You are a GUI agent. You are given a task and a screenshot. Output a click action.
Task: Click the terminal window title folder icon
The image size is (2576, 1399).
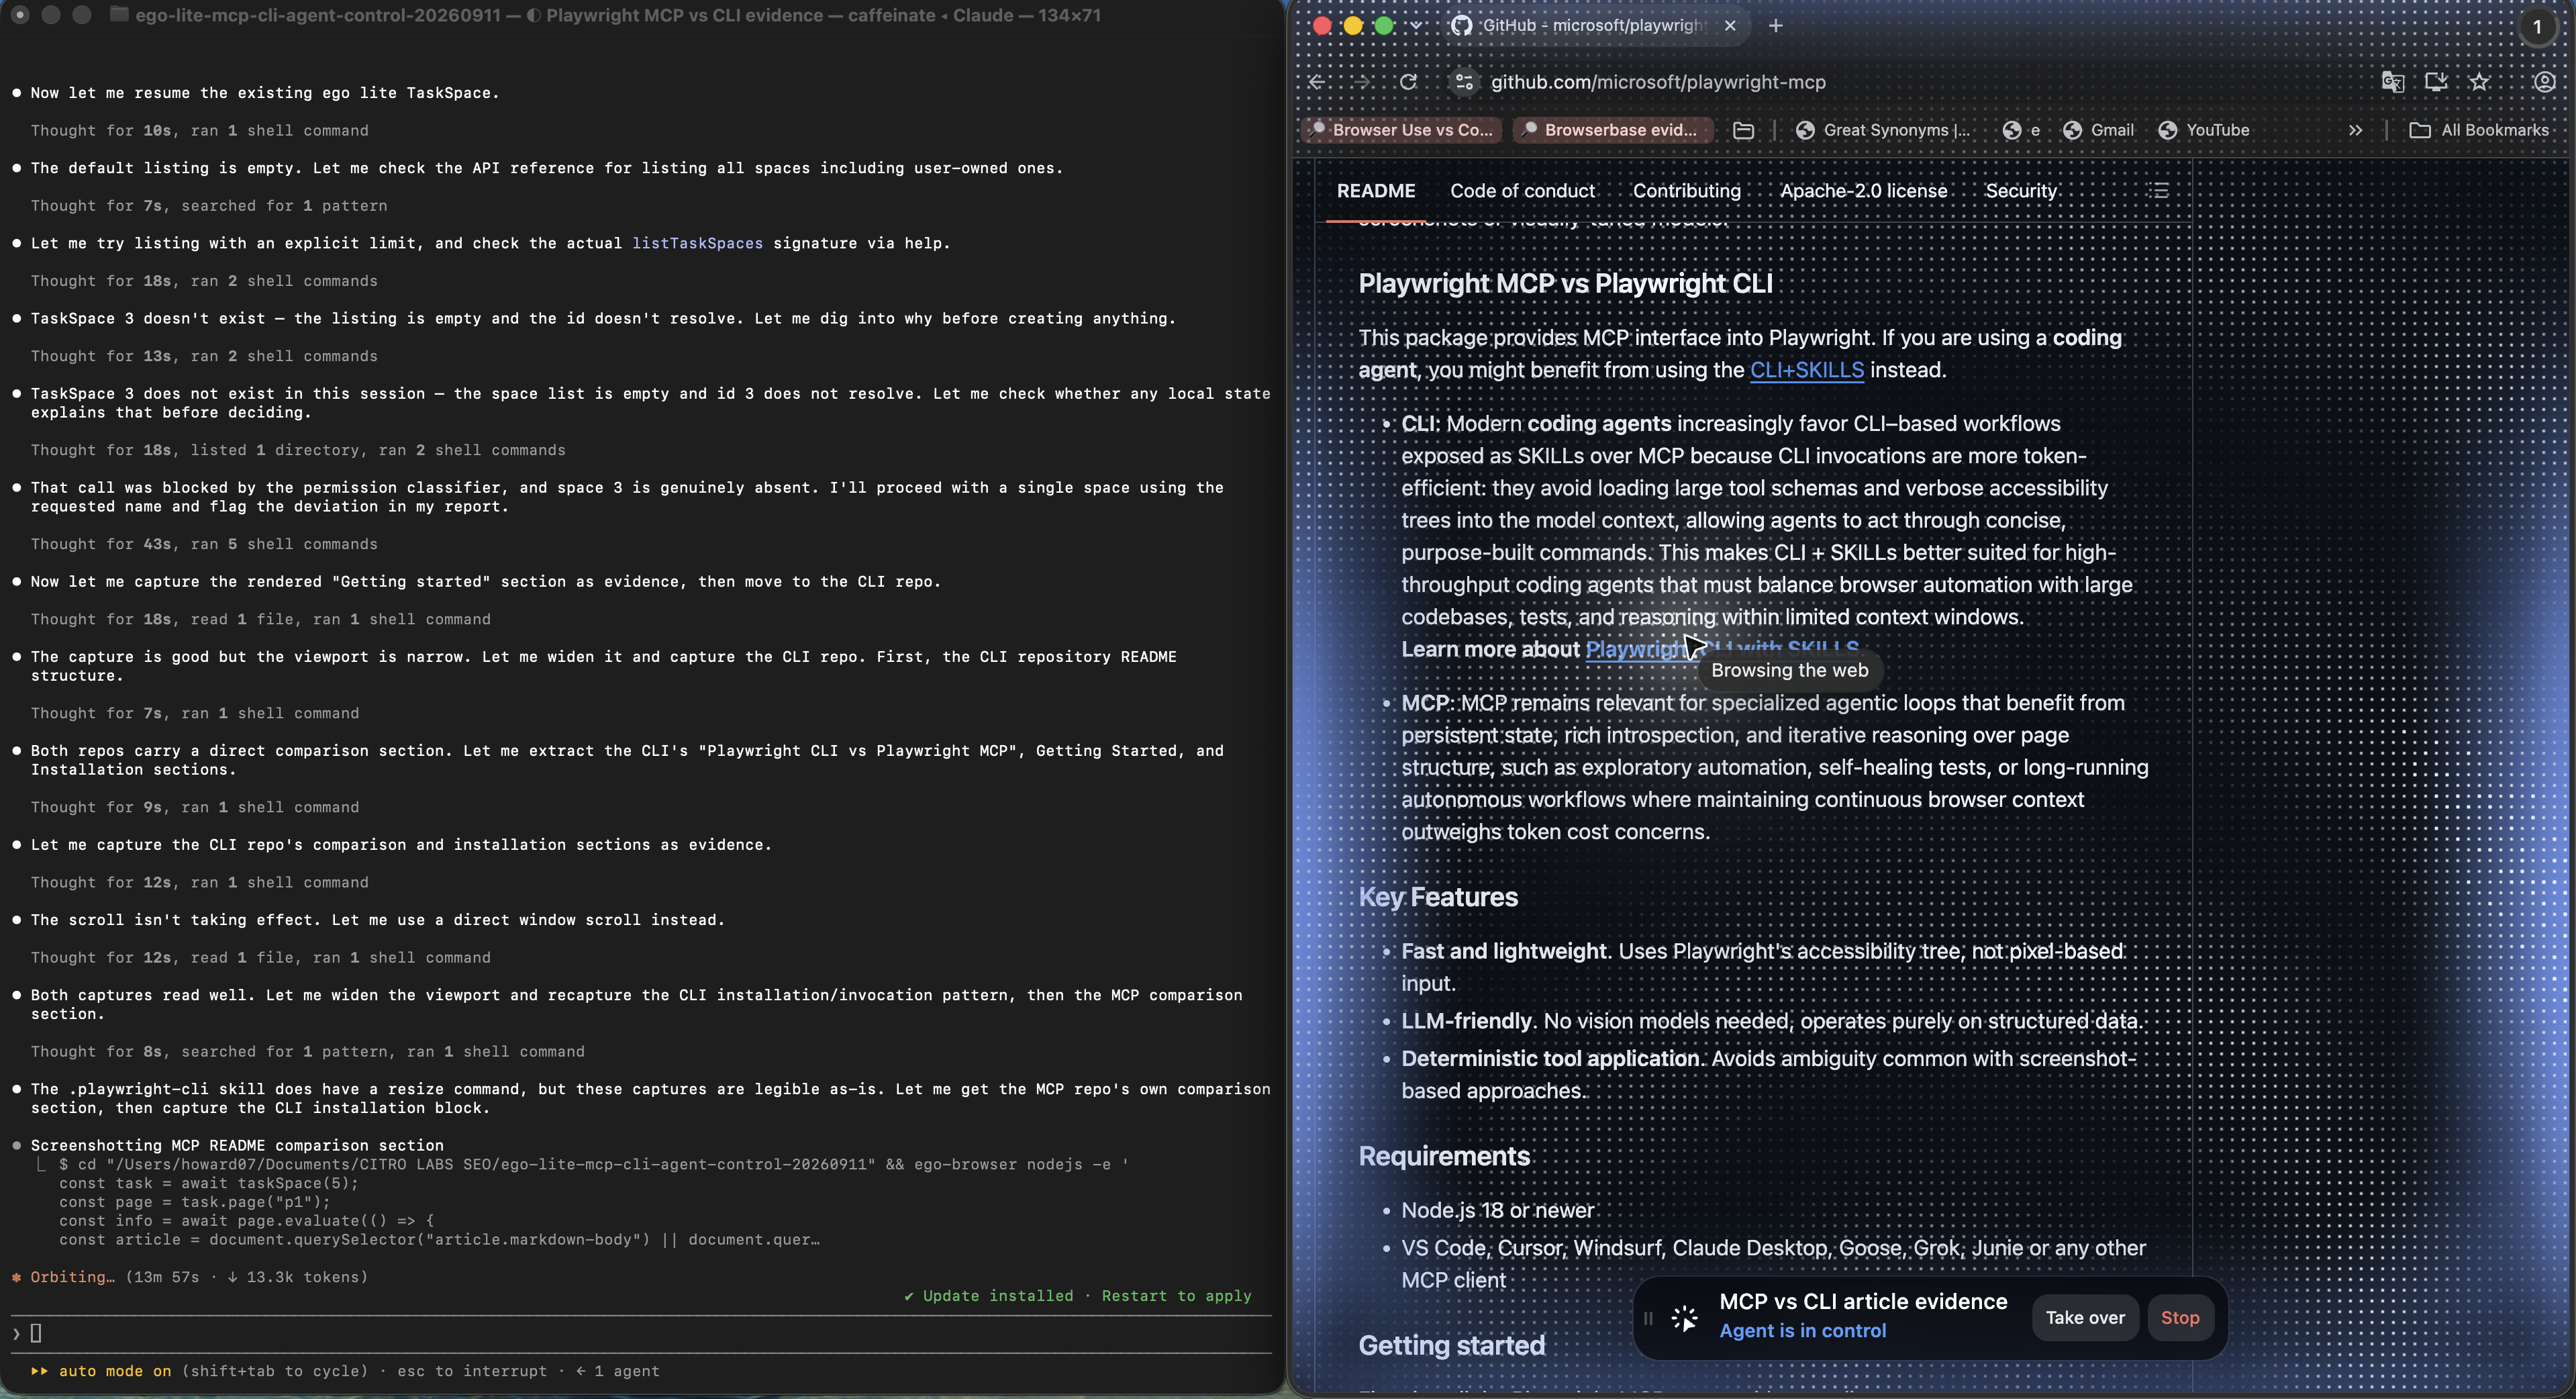click(x=119, y=15)
